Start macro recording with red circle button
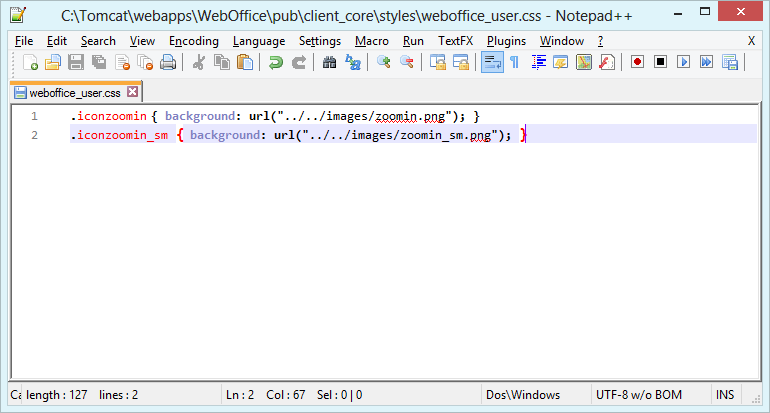 (x=637, y=62)
